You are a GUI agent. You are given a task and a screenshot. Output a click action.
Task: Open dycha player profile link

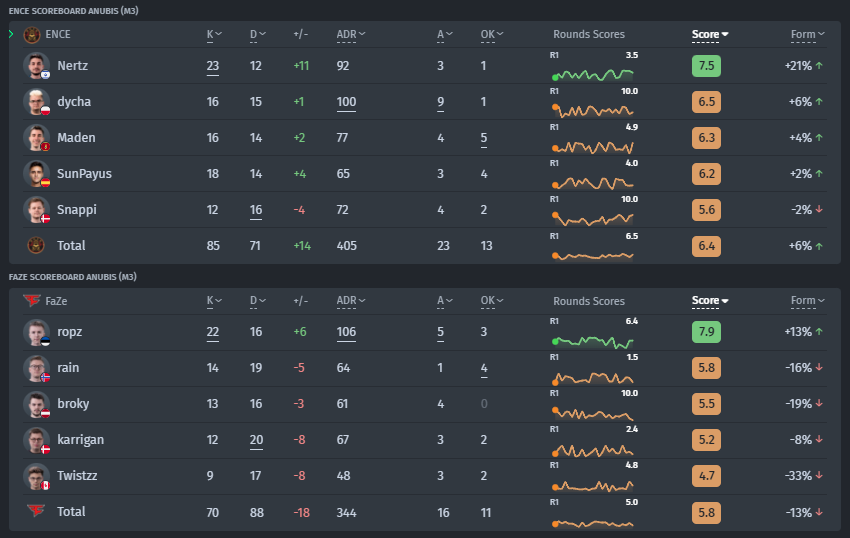(74, 102)
